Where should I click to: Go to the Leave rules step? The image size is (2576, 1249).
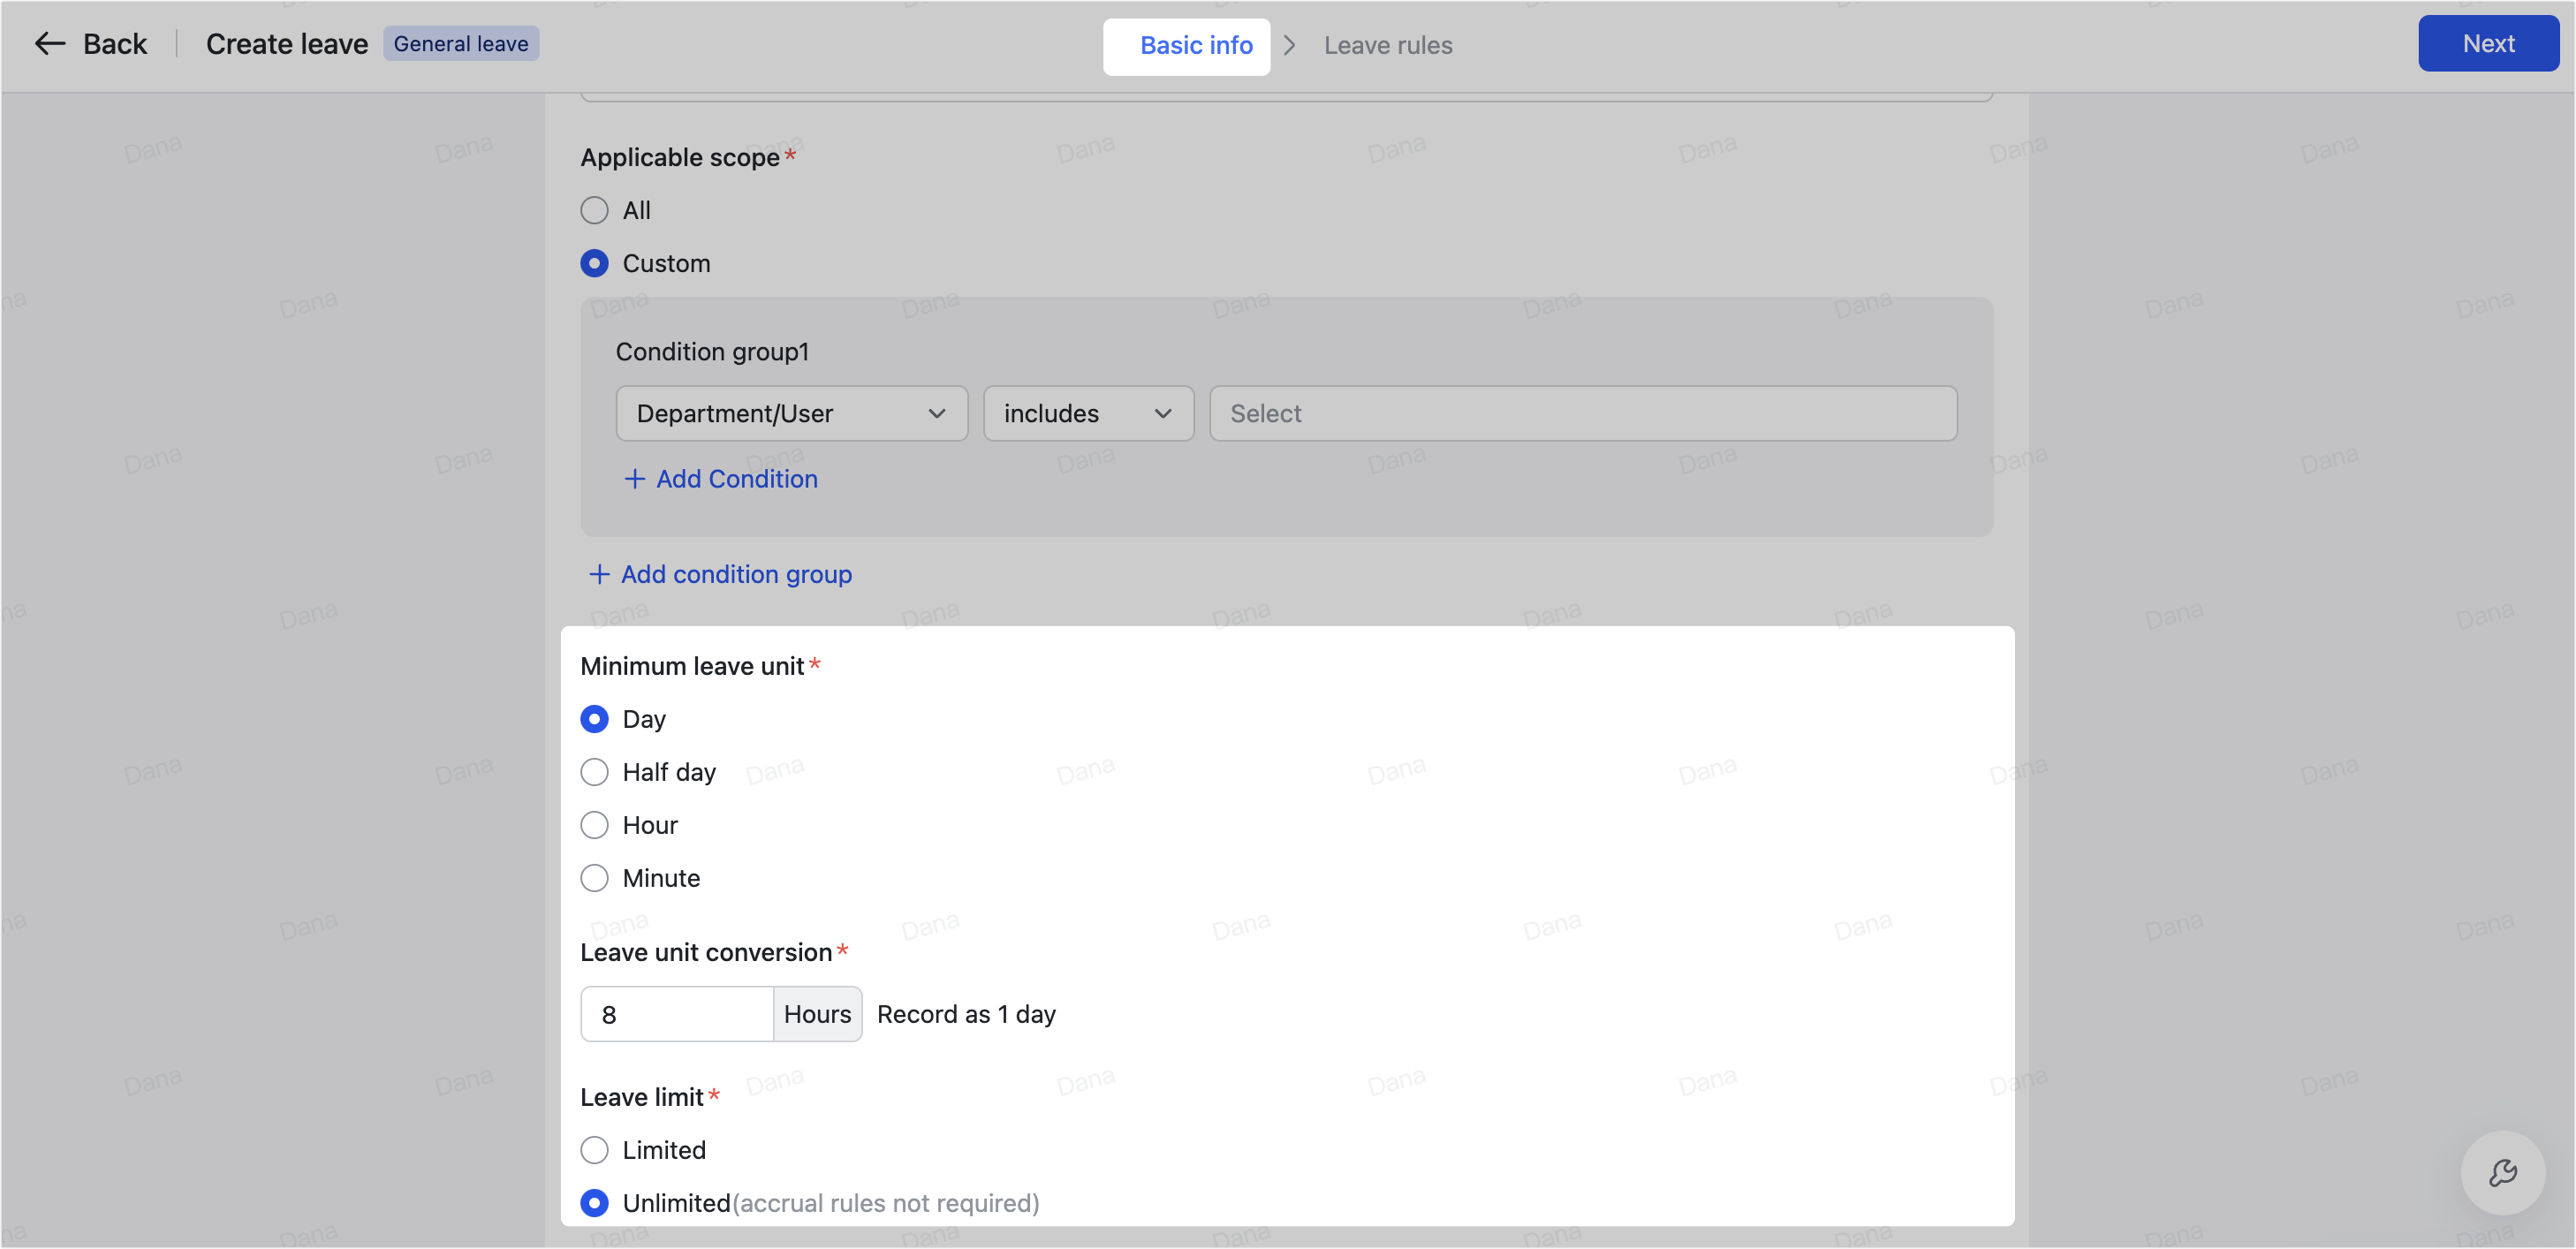(1388, 45)
